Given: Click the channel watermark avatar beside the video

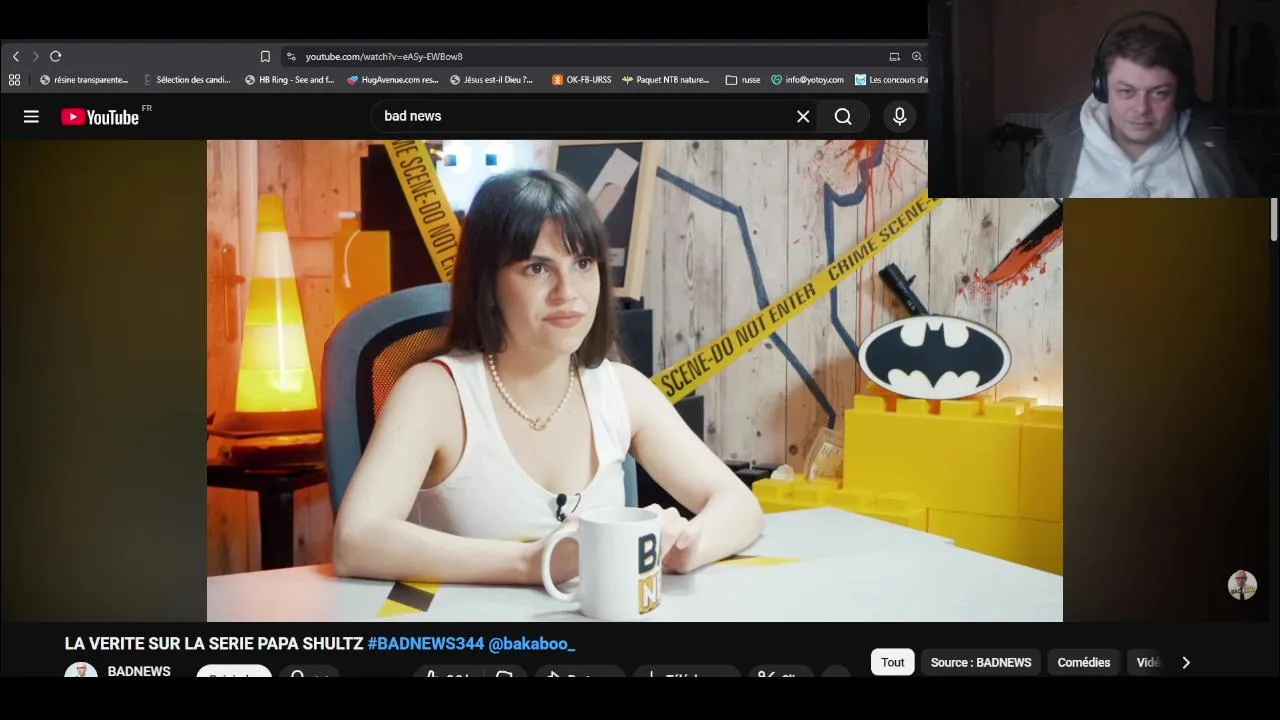Looking at the screenshot, I should click(x=1242, y=585).
